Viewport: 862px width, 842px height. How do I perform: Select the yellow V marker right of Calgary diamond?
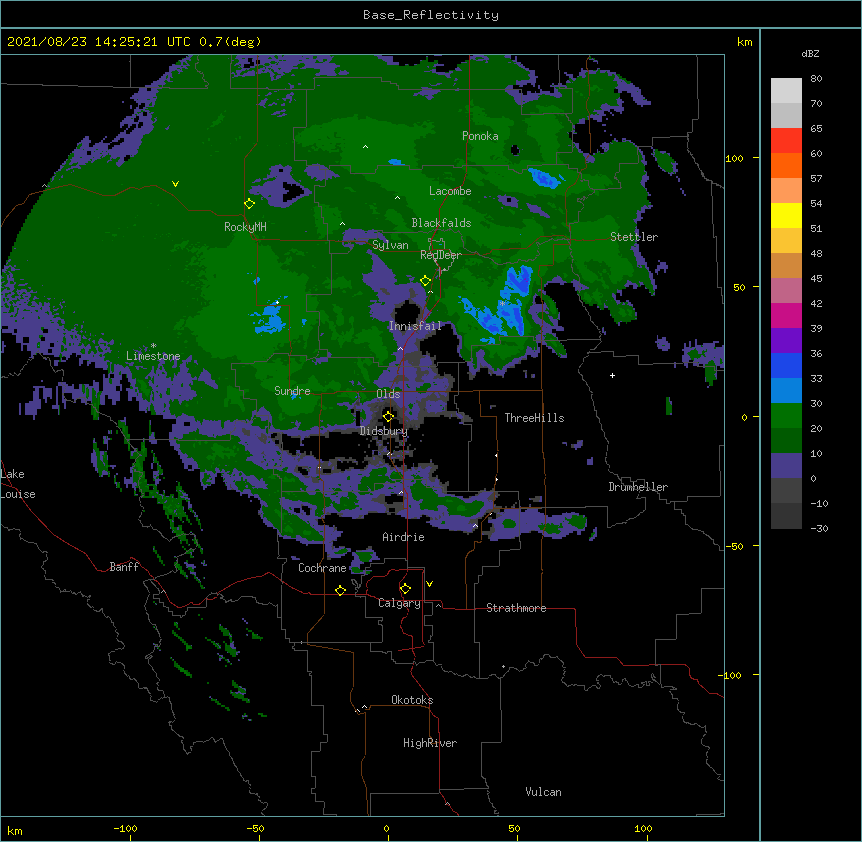pyautogui.click(x=429, y=584)
